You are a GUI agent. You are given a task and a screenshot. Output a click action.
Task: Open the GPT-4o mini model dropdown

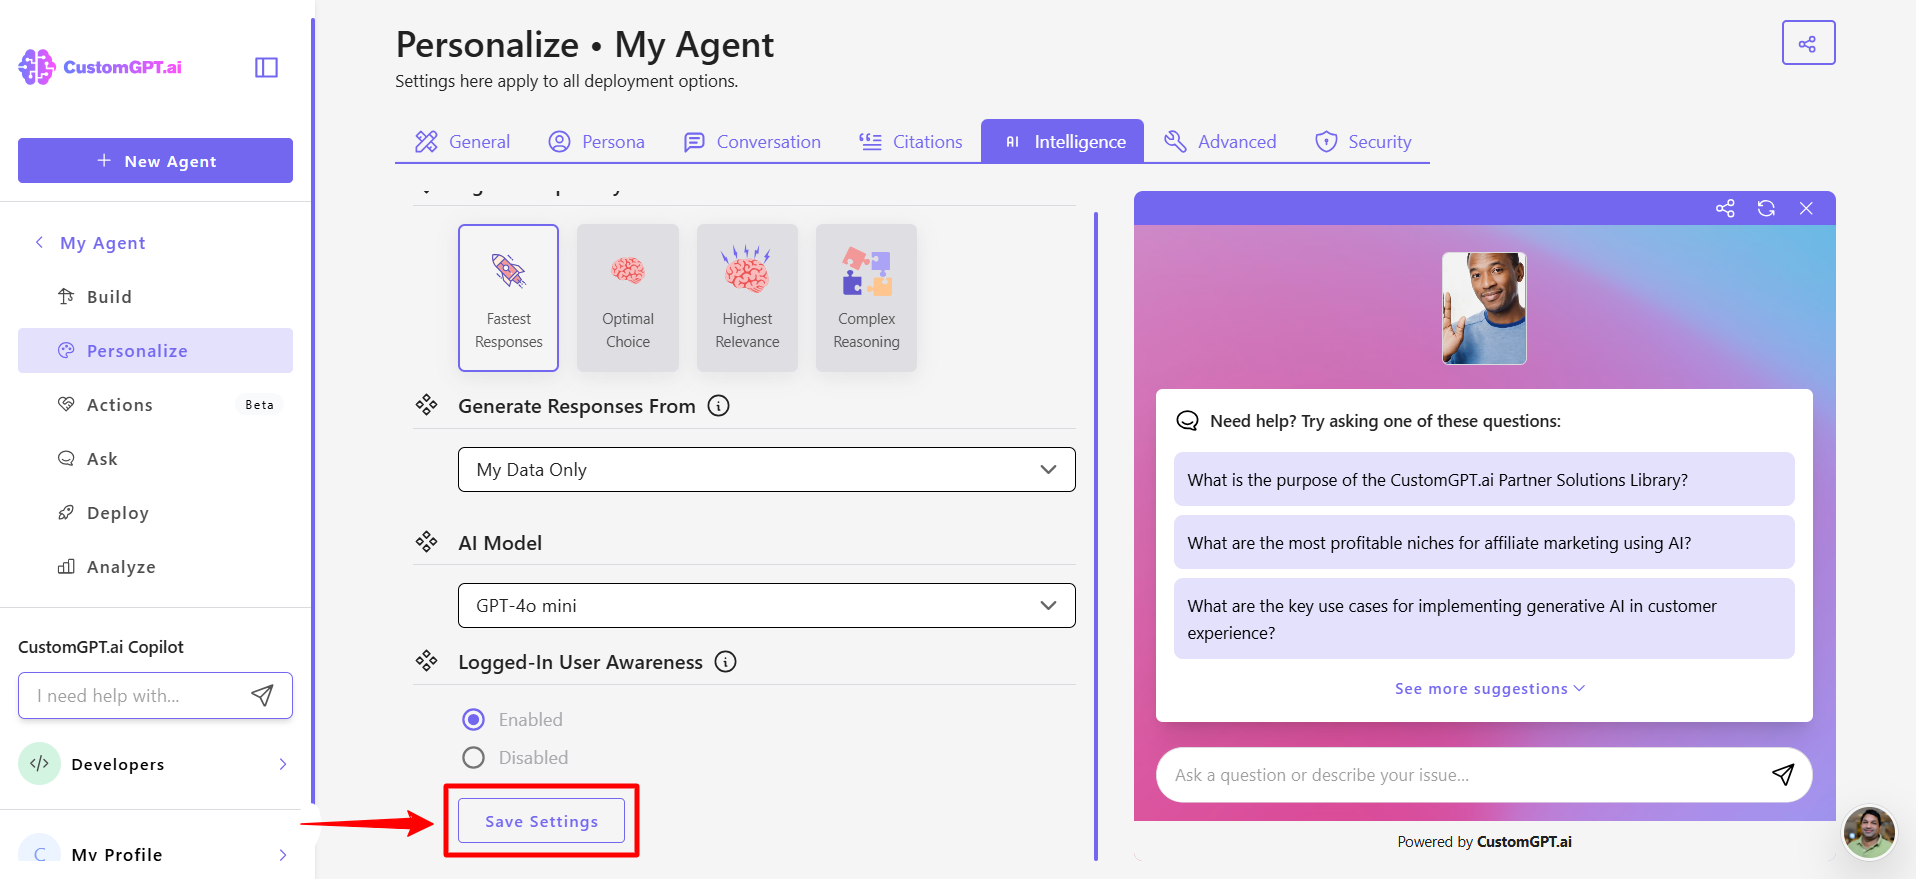pyautogui.click(x=766, y=606)
